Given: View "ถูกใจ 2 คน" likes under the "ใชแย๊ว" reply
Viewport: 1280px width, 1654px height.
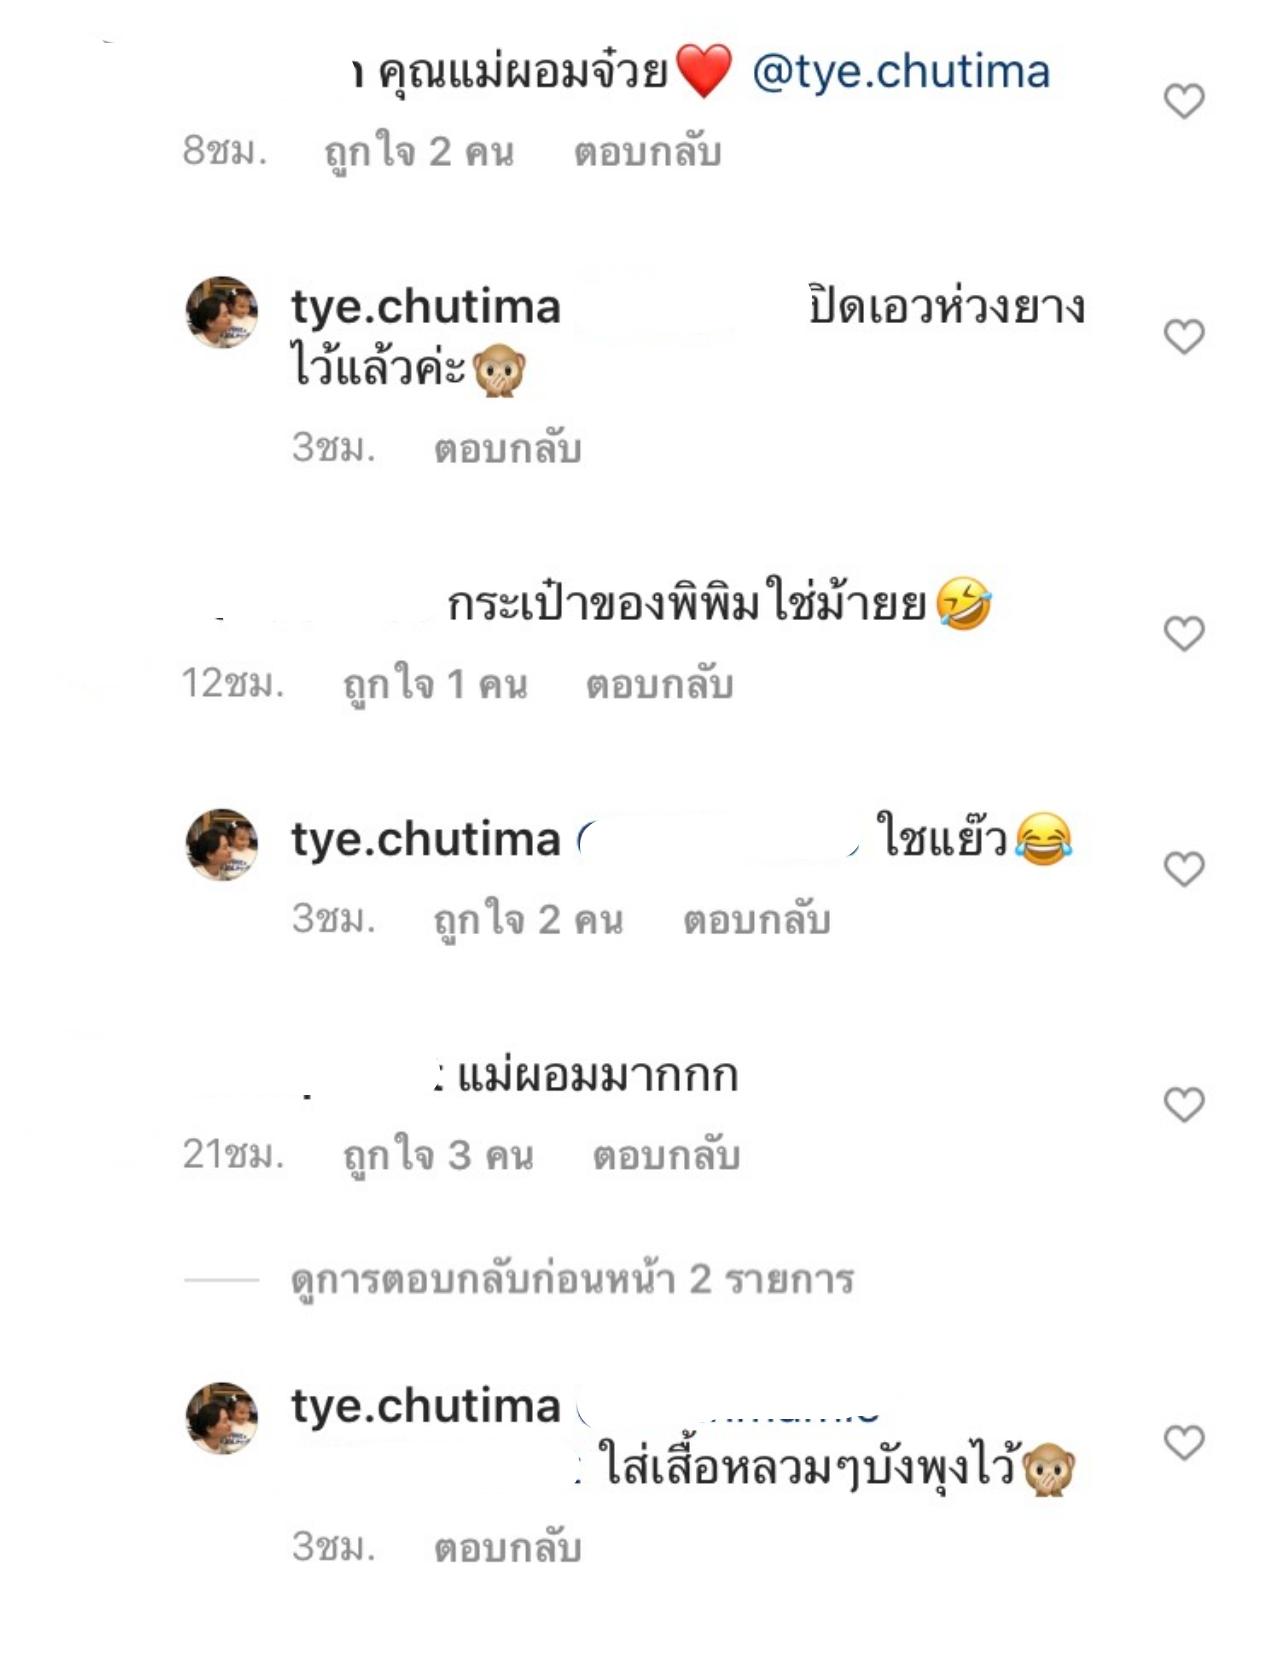Looking at the screenshot, I should pos(527,920).
